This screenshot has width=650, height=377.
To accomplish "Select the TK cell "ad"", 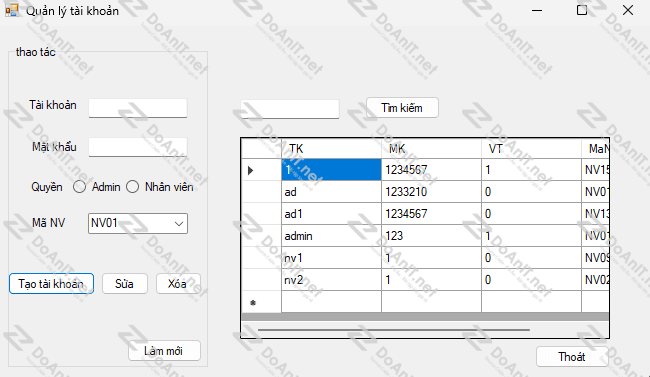I will pyautogui.click(x=331, y=192).
